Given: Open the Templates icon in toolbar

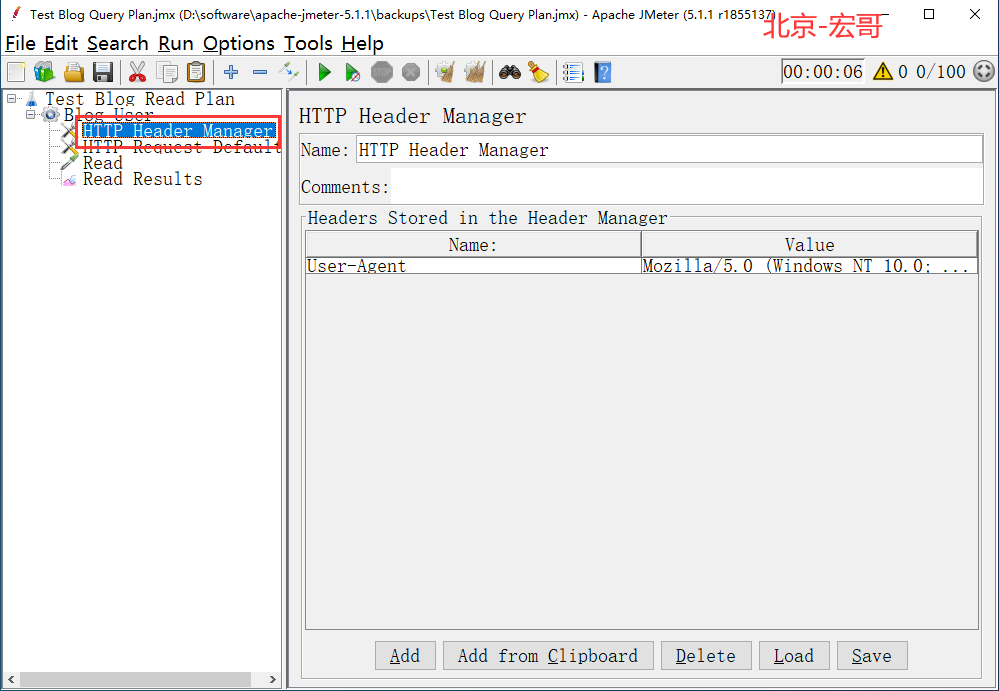Looking at the screenshot, I should (x=45, y=72).
